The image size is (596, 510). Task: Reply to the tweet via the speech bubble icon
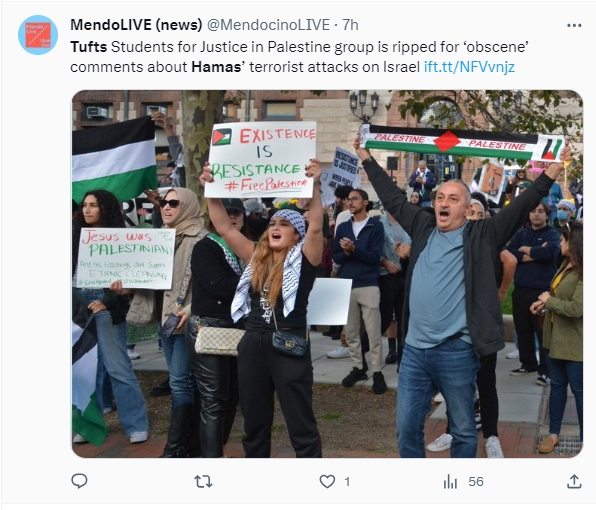coord(79,481)
